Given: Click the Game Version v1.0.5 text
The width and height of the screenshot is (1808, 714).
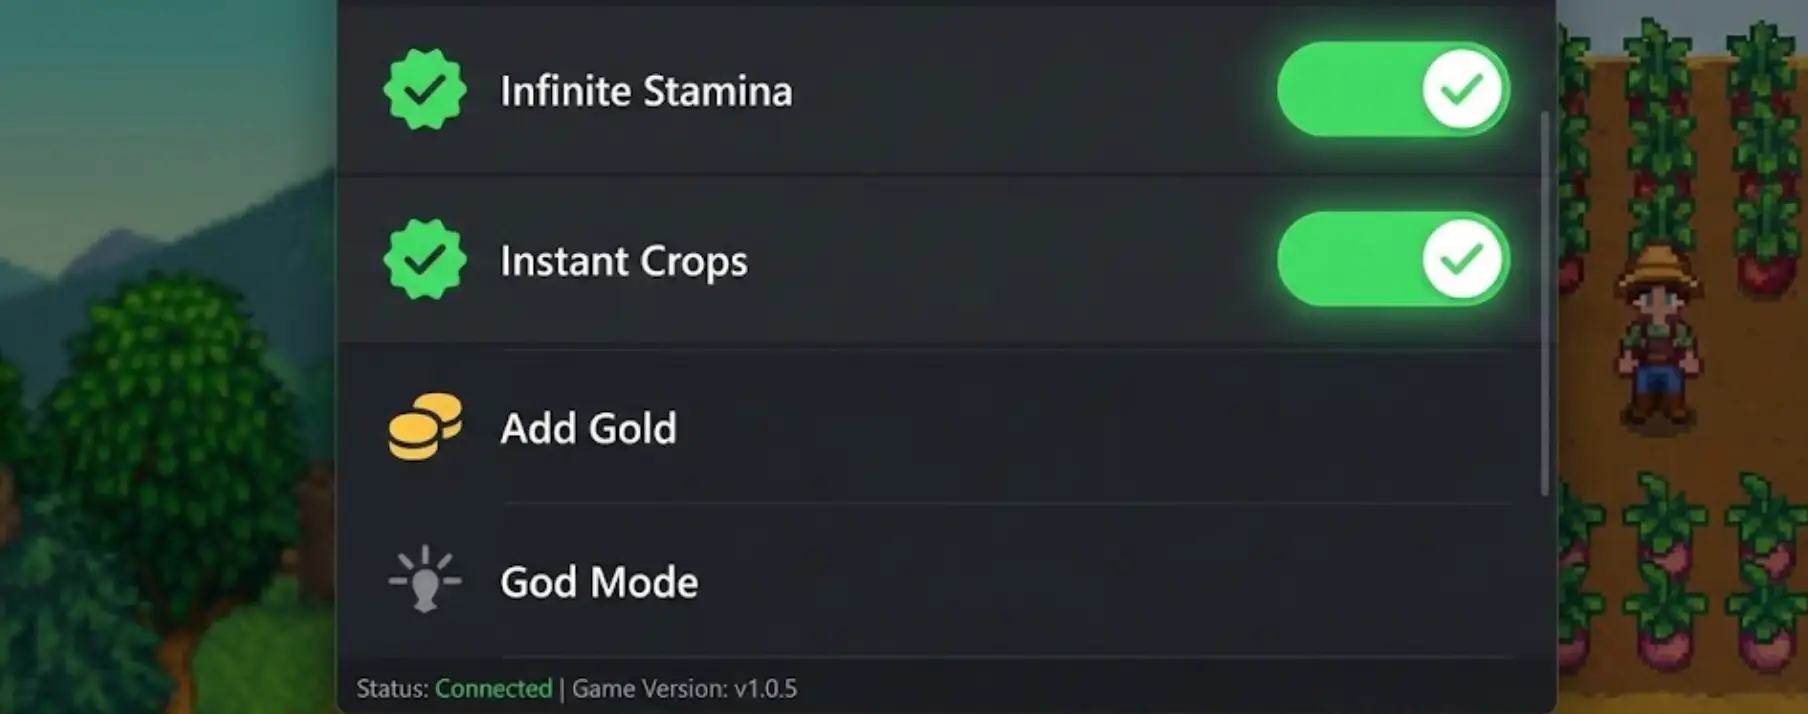Looking at the screenshot, I should point(682,688).
